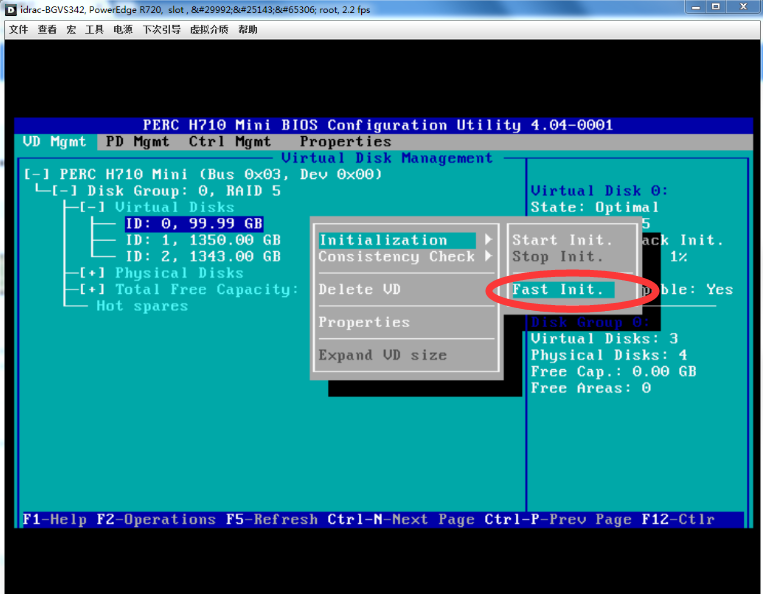Click the F2-Operations hint
This screenshot has width=763, height=594.
pos(156,520)
